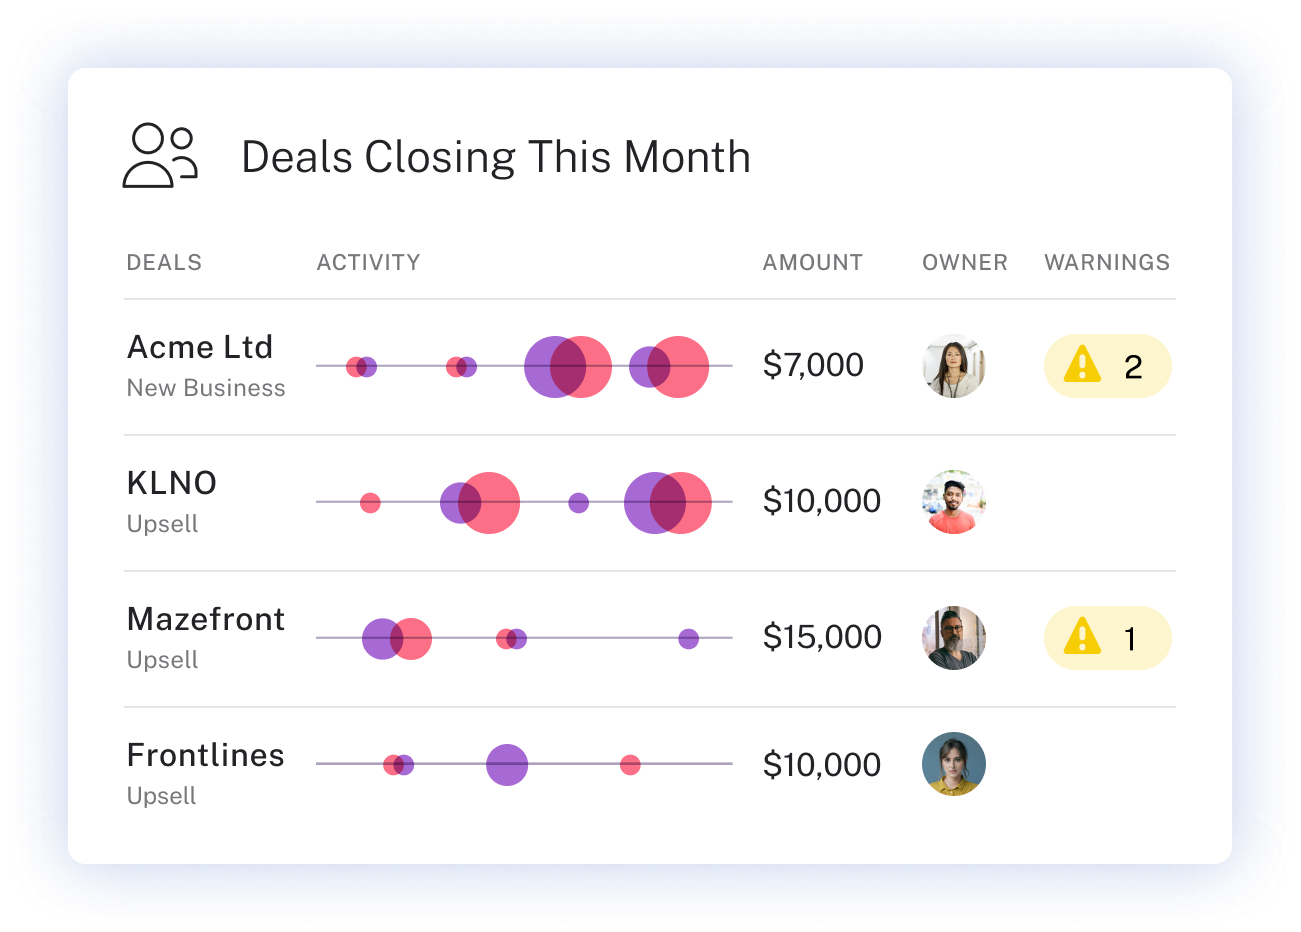Viewport: 1301px width, 932px height.
Task: Click the yellow warnings badge showing 2
Action: (x=1107, y=366)
